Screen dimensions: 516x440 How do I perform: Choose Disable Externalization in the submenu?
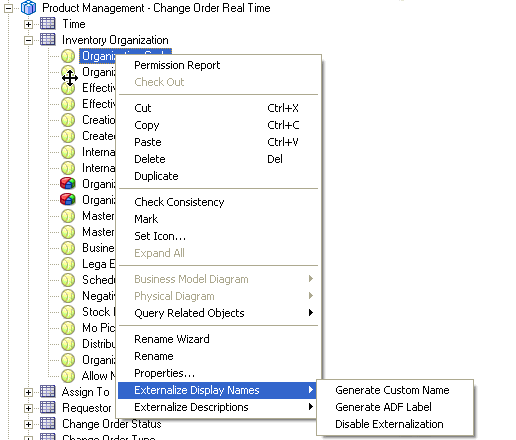pyautogui.click(x=389, y=424)
